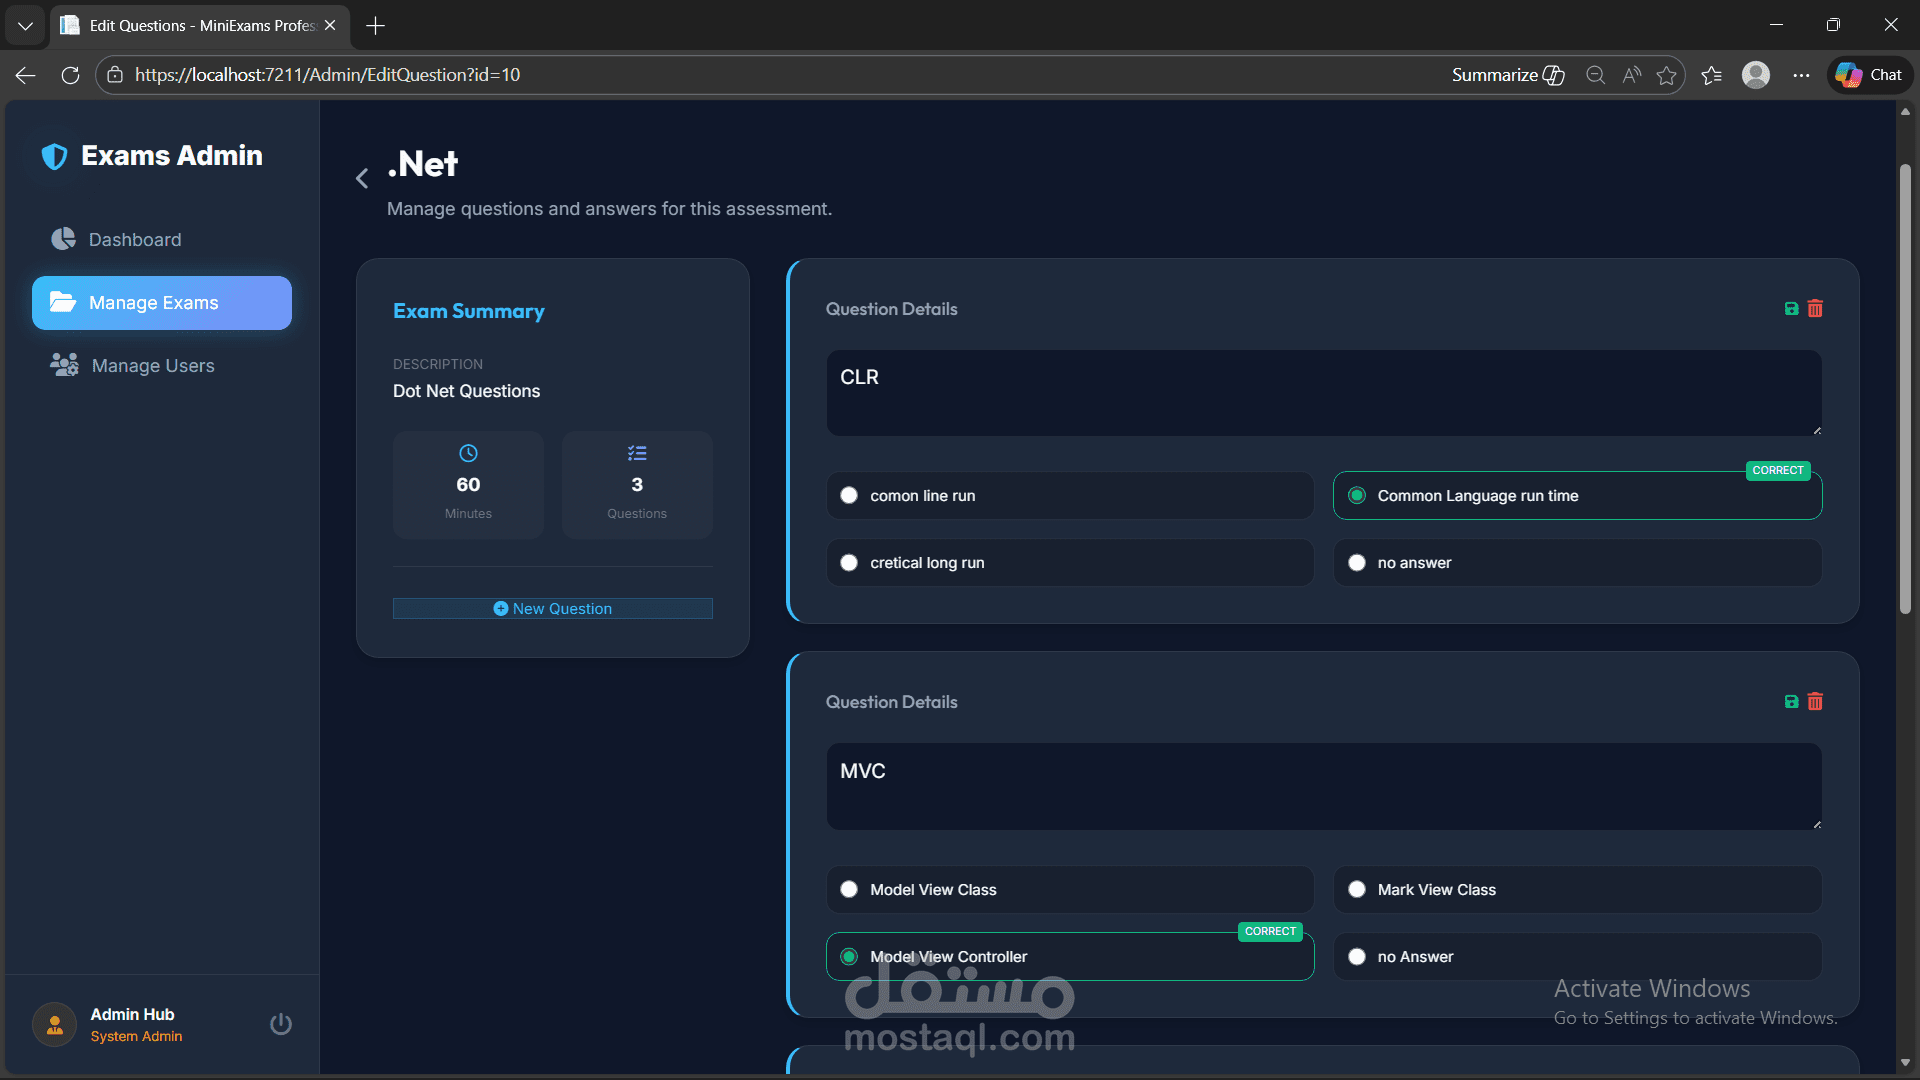Open Dashboard in the sidebar
The width and height of the screenshot is (1920, 1080).
pyautogui.click(x=135, y=240)
